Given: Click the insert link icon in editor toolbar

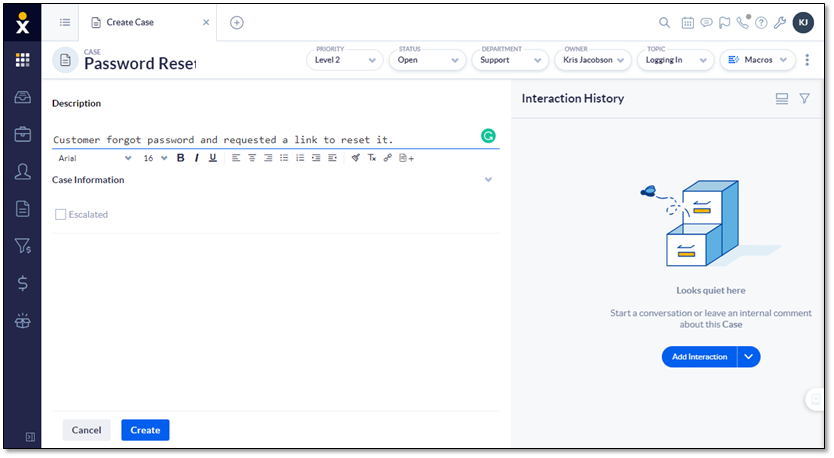Looking at the screenshot, I should pos(388,158).
